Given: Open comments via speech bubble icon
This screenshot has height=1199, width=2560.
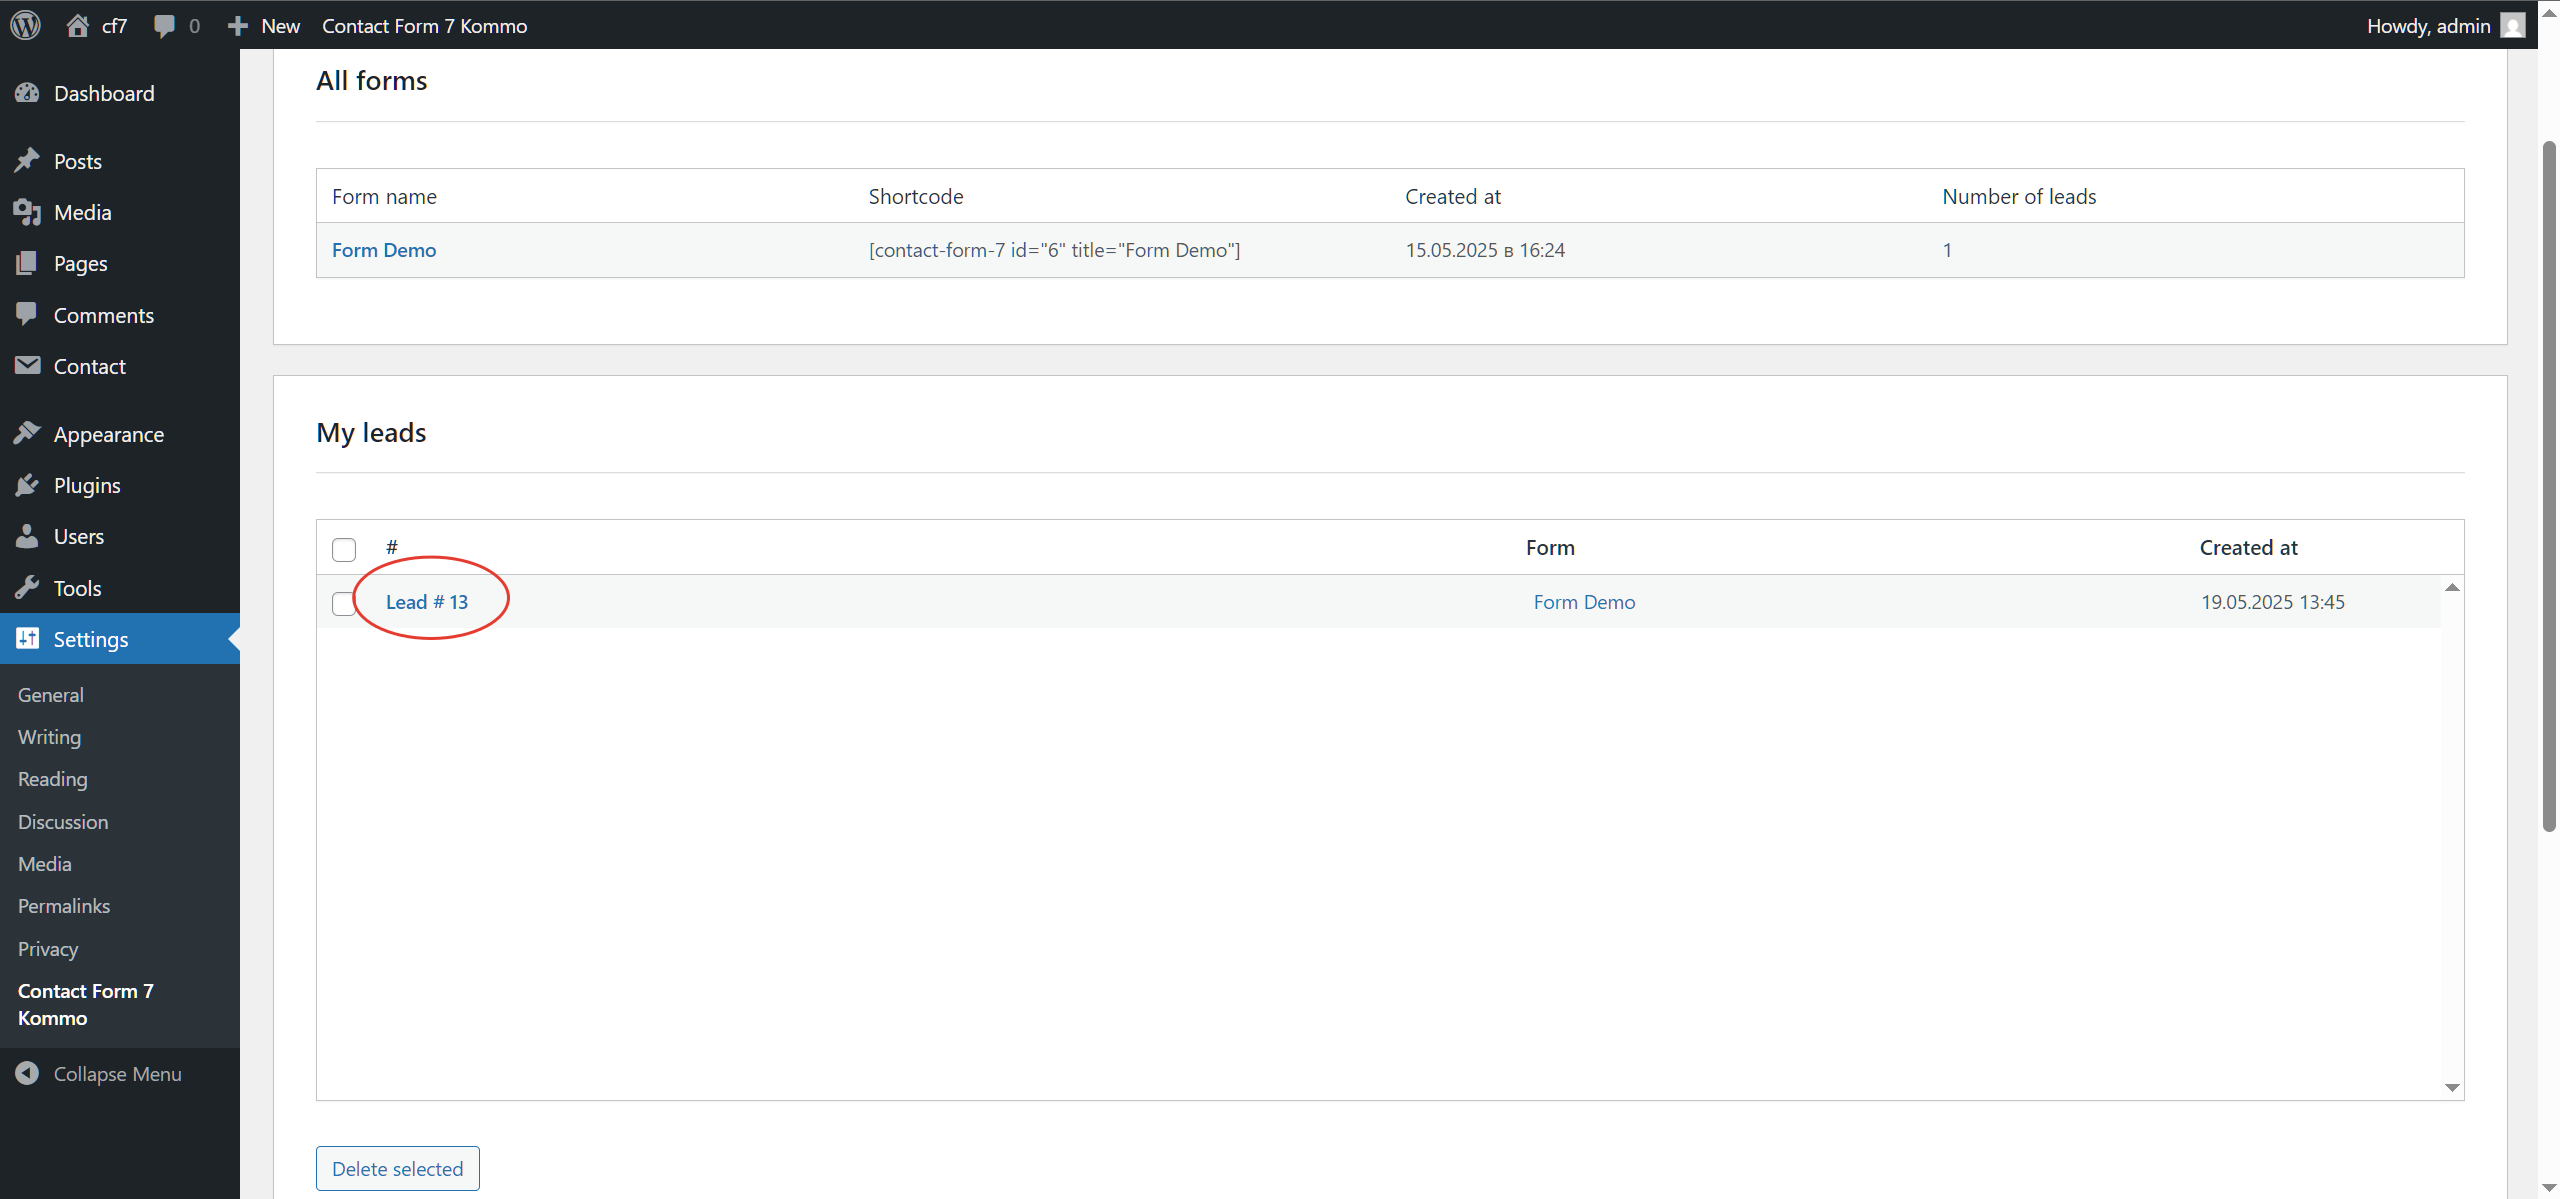Looking at the screenshot, I should coord(163,25).
